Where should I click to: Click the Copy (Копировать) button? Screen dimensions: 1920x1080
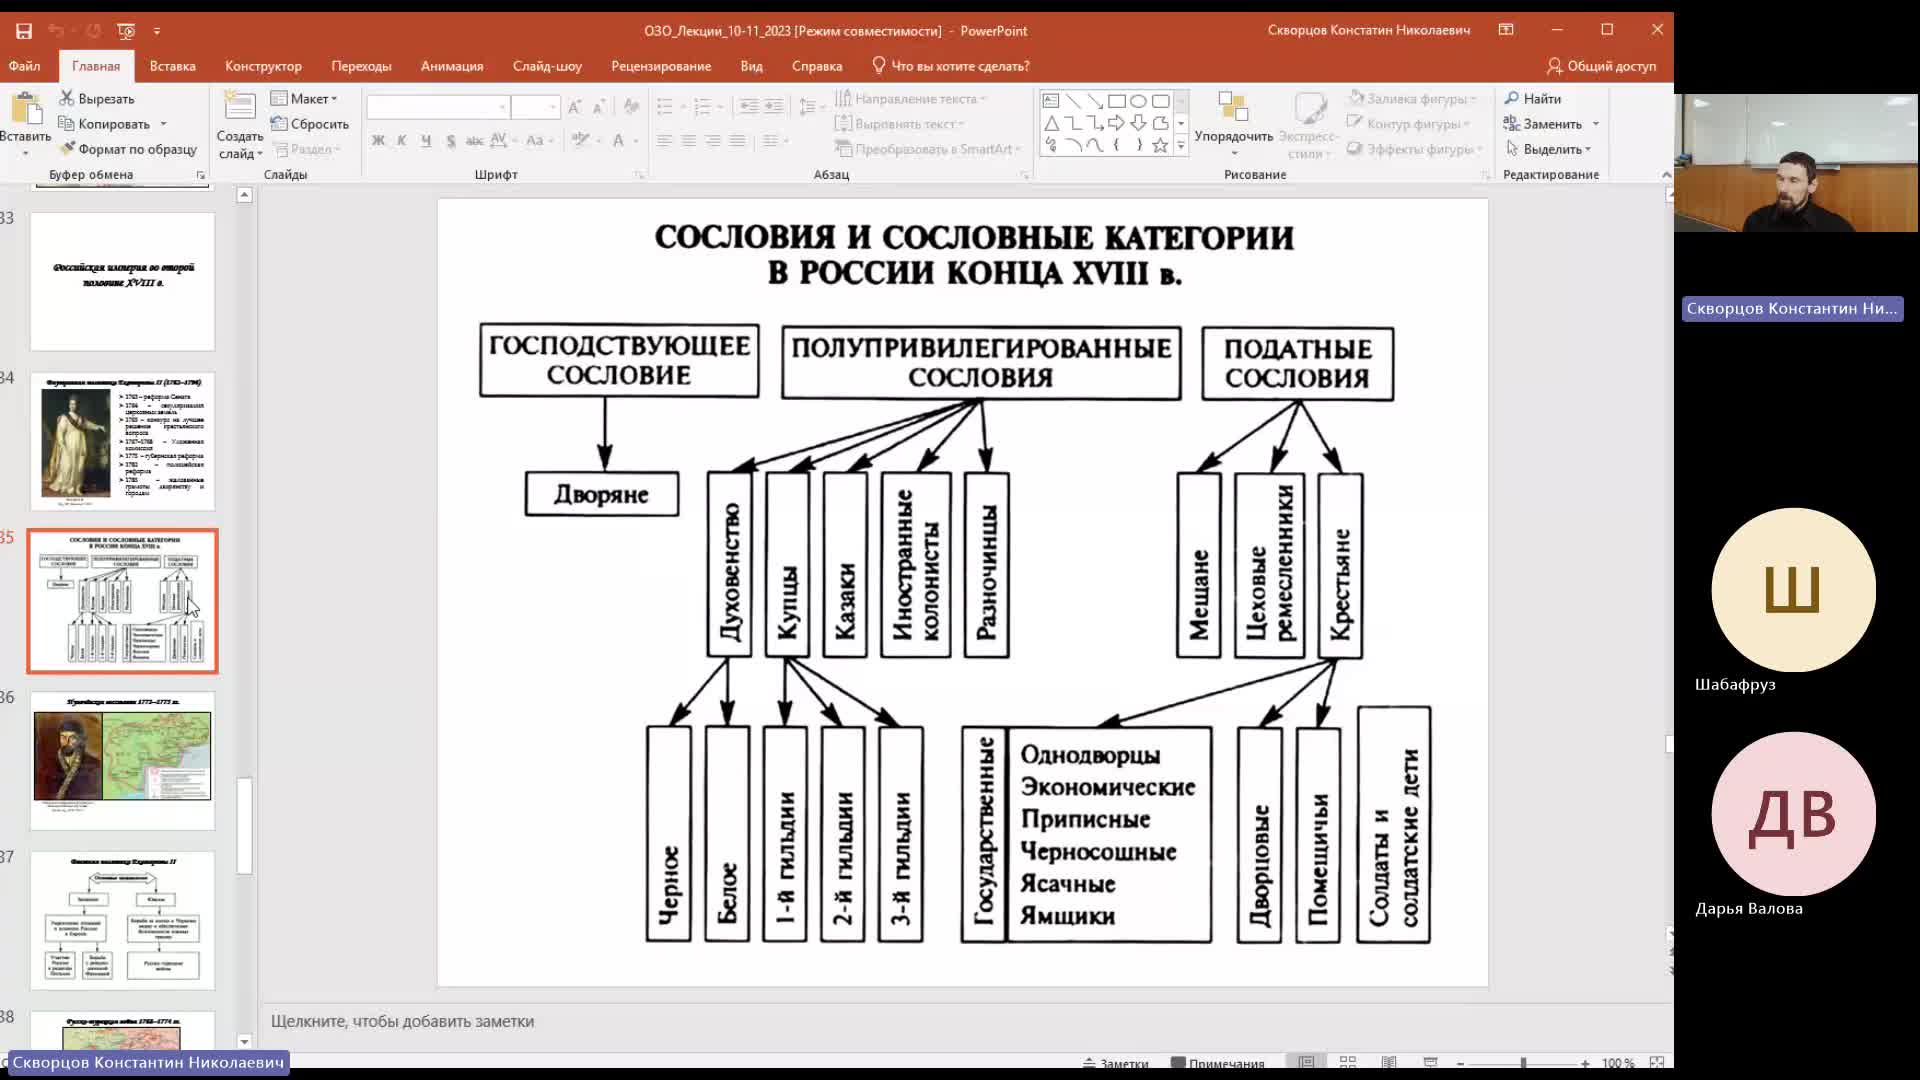104,123
